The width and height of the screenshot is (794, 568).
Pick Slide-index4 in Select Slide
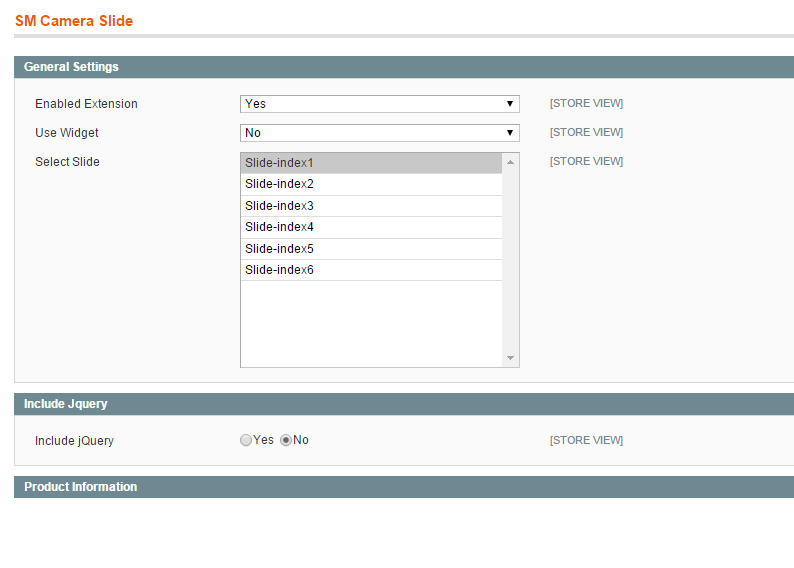pos(371,227)
